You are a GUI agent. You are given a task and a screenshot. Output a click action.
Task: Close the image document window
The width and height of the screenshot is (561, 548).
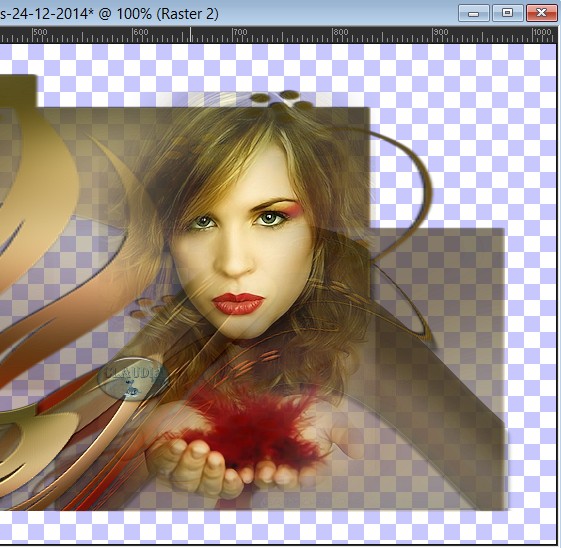[x=541, y=13]
